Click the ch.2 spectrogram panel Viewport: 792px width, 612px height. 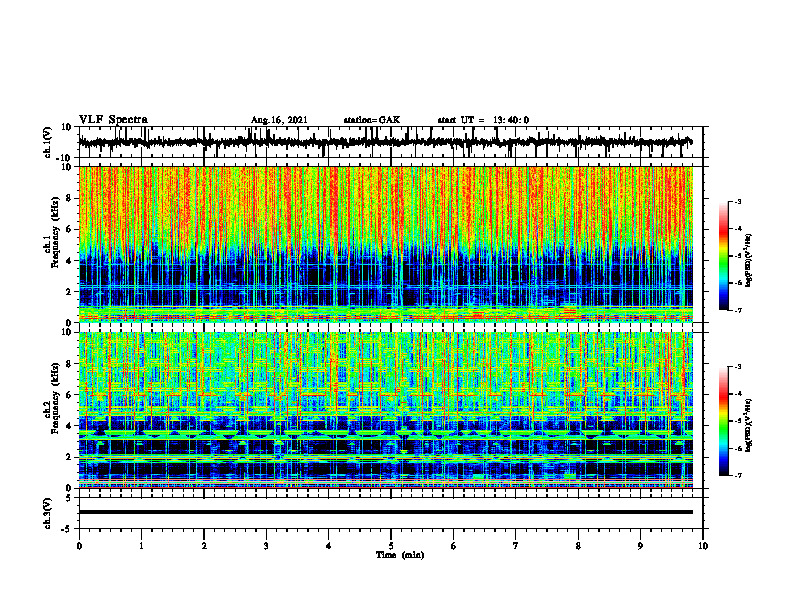point(386,410)
